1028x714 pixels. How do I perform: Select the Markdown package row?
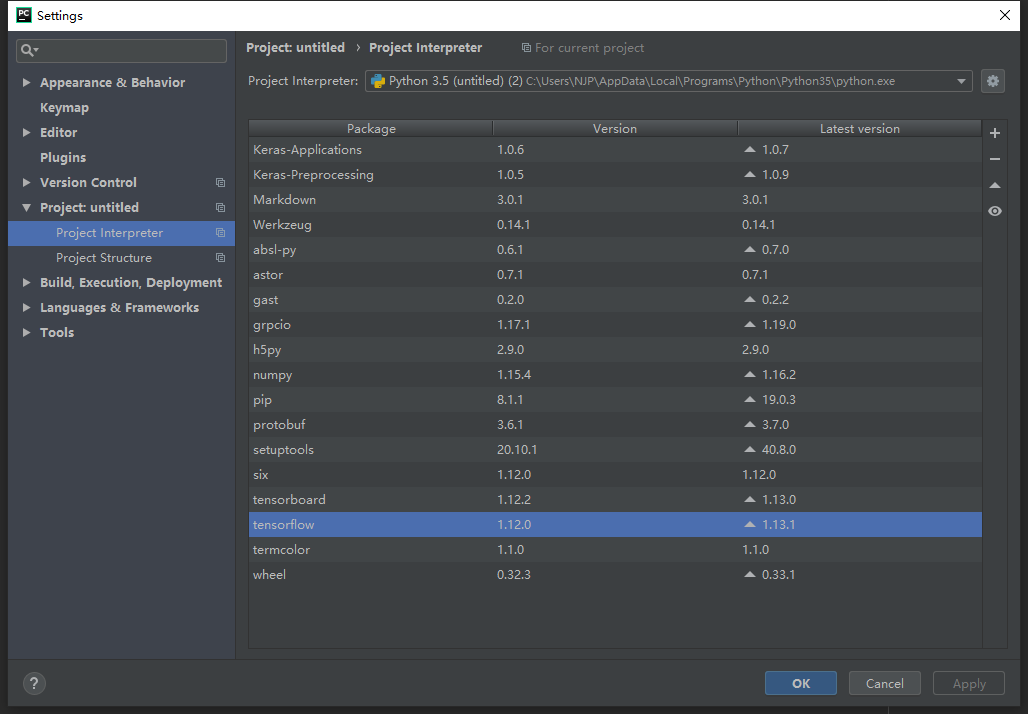tap(615, 199)
